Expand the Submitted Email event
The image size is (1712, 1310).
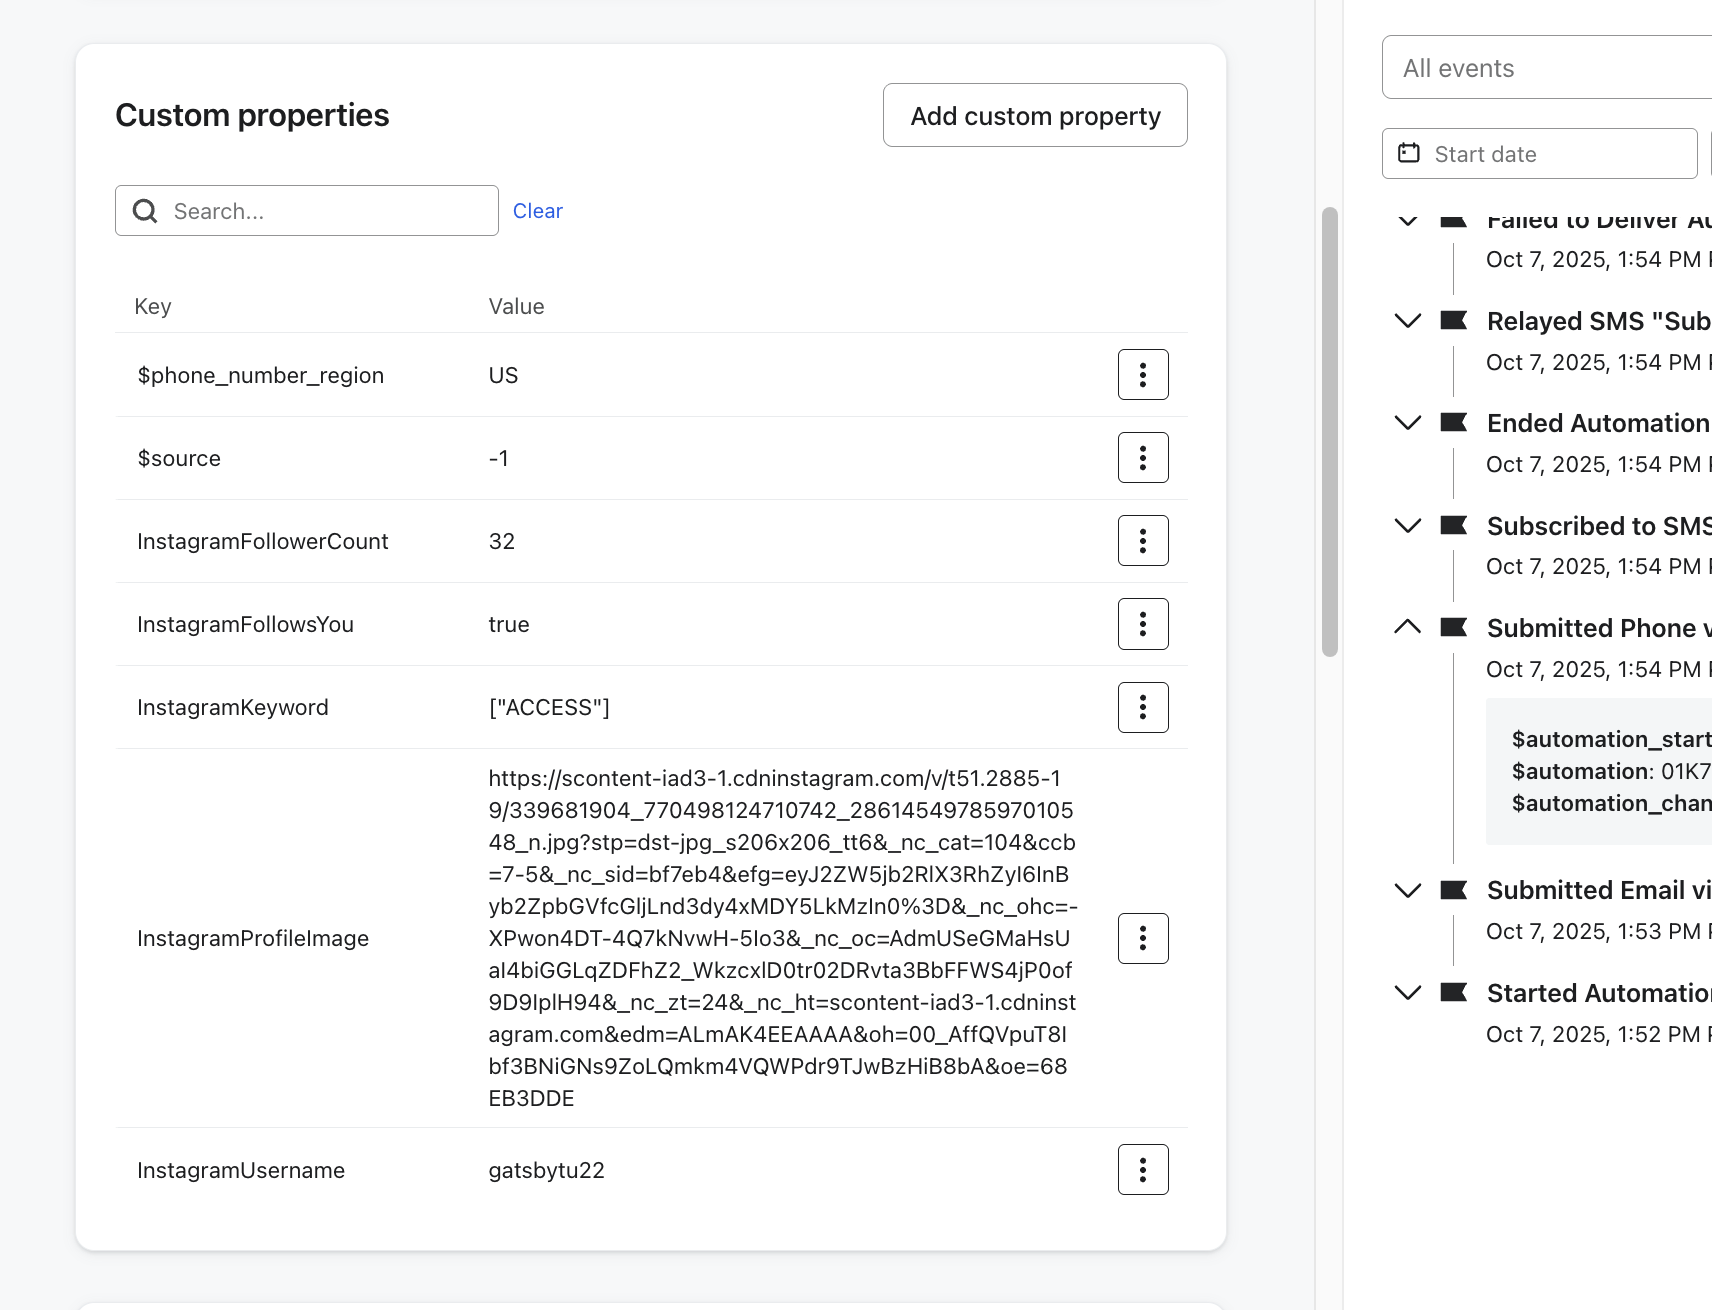point(1407,890)
